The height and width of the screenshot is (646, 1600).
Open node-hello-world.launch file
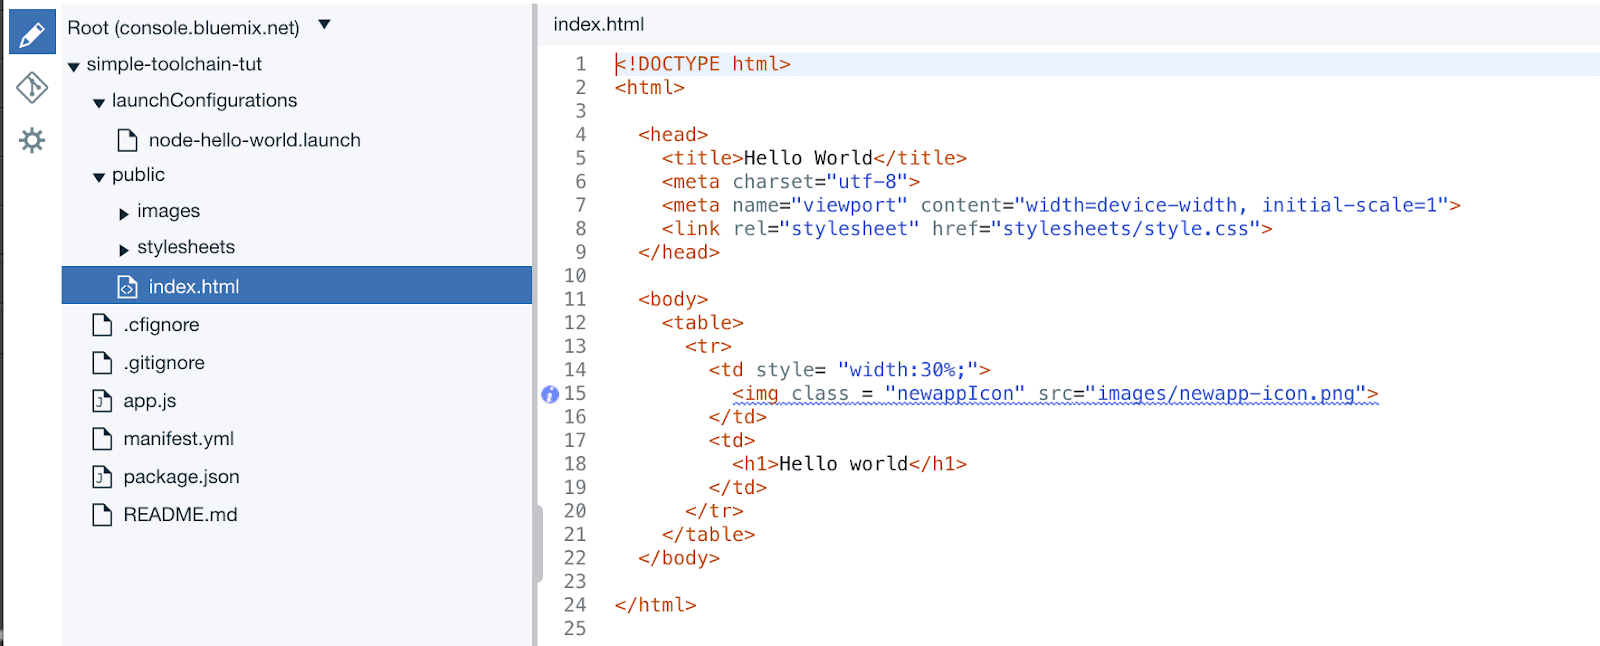pos(255,140)
